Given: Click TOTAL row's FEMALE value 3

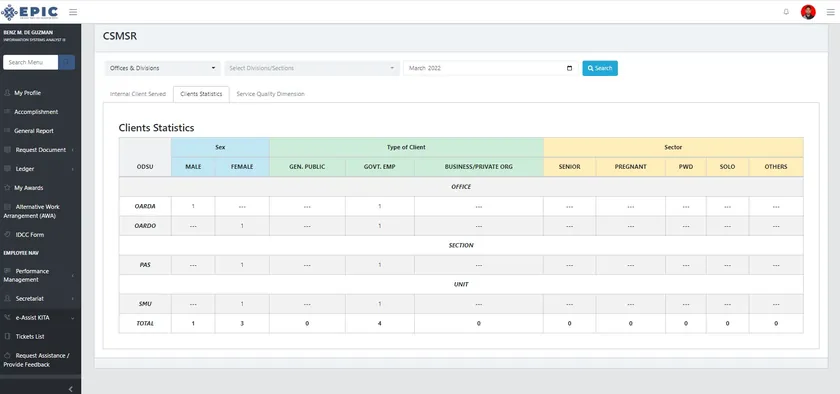Looking at the screenshot, I should click(x=242, y=323).
